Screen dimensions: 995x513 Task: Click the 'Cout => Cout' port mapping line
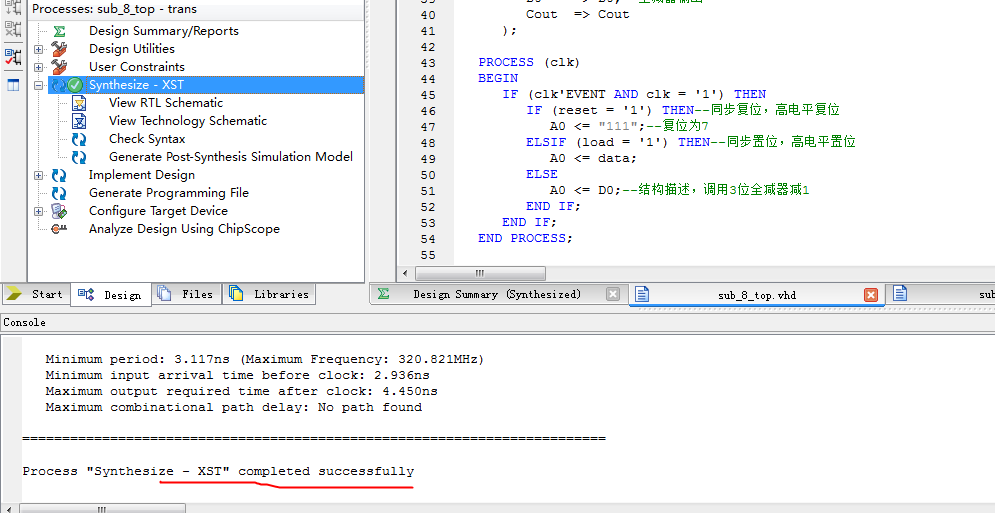click(577, 14)
